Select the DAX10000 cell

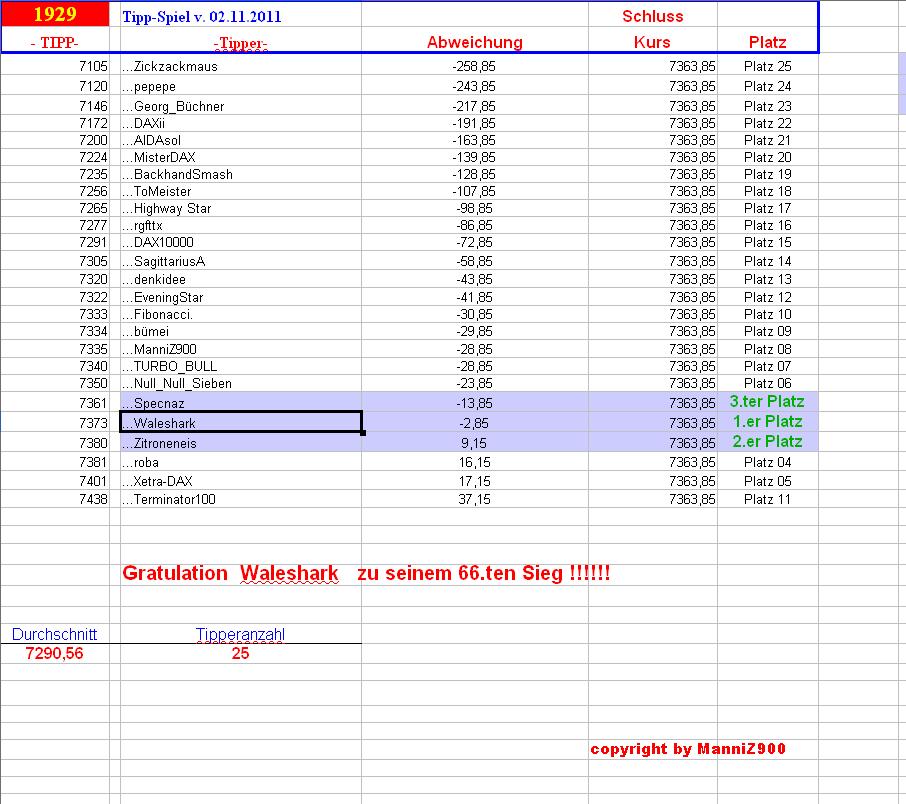click(x=240, y=242)
